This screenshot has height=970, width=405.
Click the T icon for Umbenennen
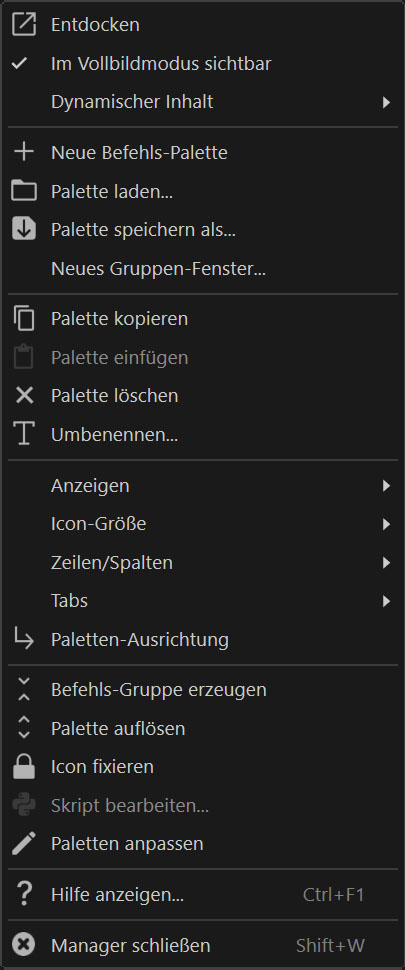24,434
